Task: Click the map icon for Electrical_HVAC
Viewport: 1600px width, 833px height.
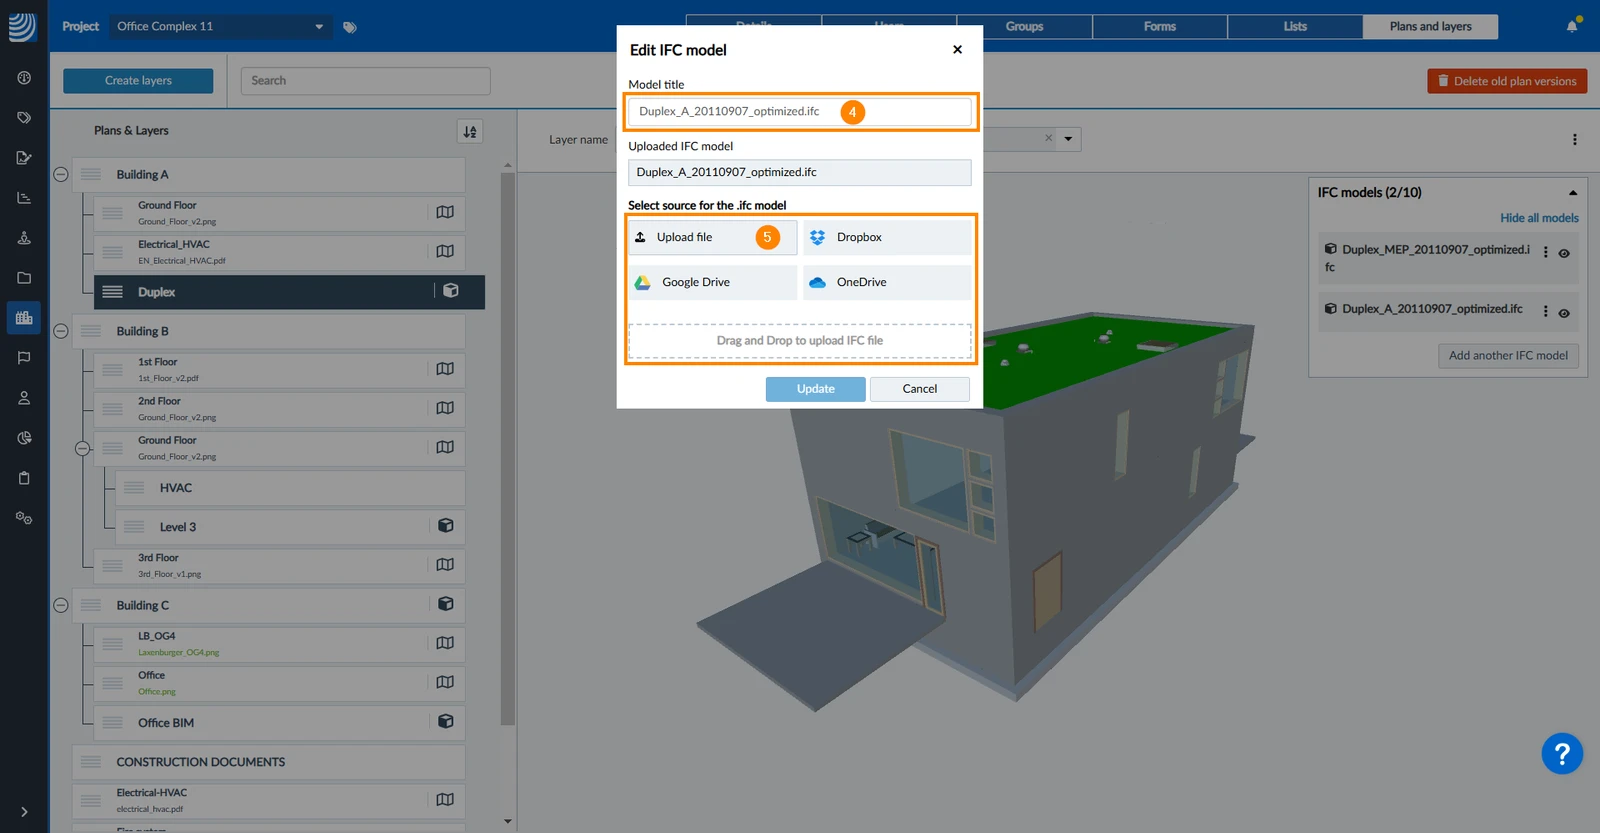Action: [445, 251]
